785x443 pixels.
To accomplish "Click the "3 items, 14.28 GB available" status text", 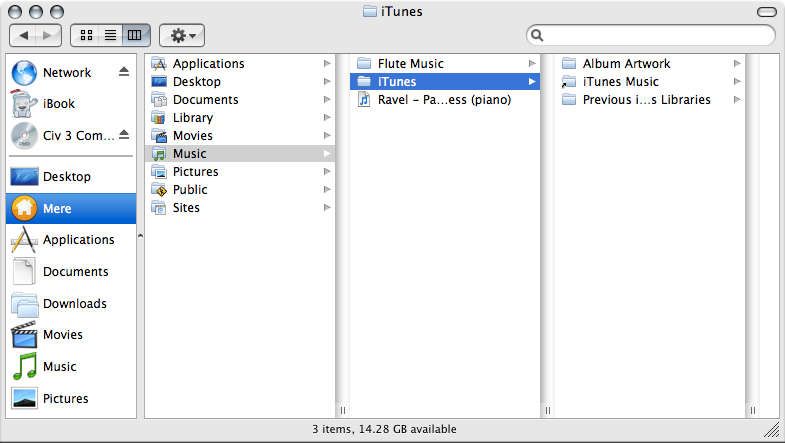I will 384,429.
